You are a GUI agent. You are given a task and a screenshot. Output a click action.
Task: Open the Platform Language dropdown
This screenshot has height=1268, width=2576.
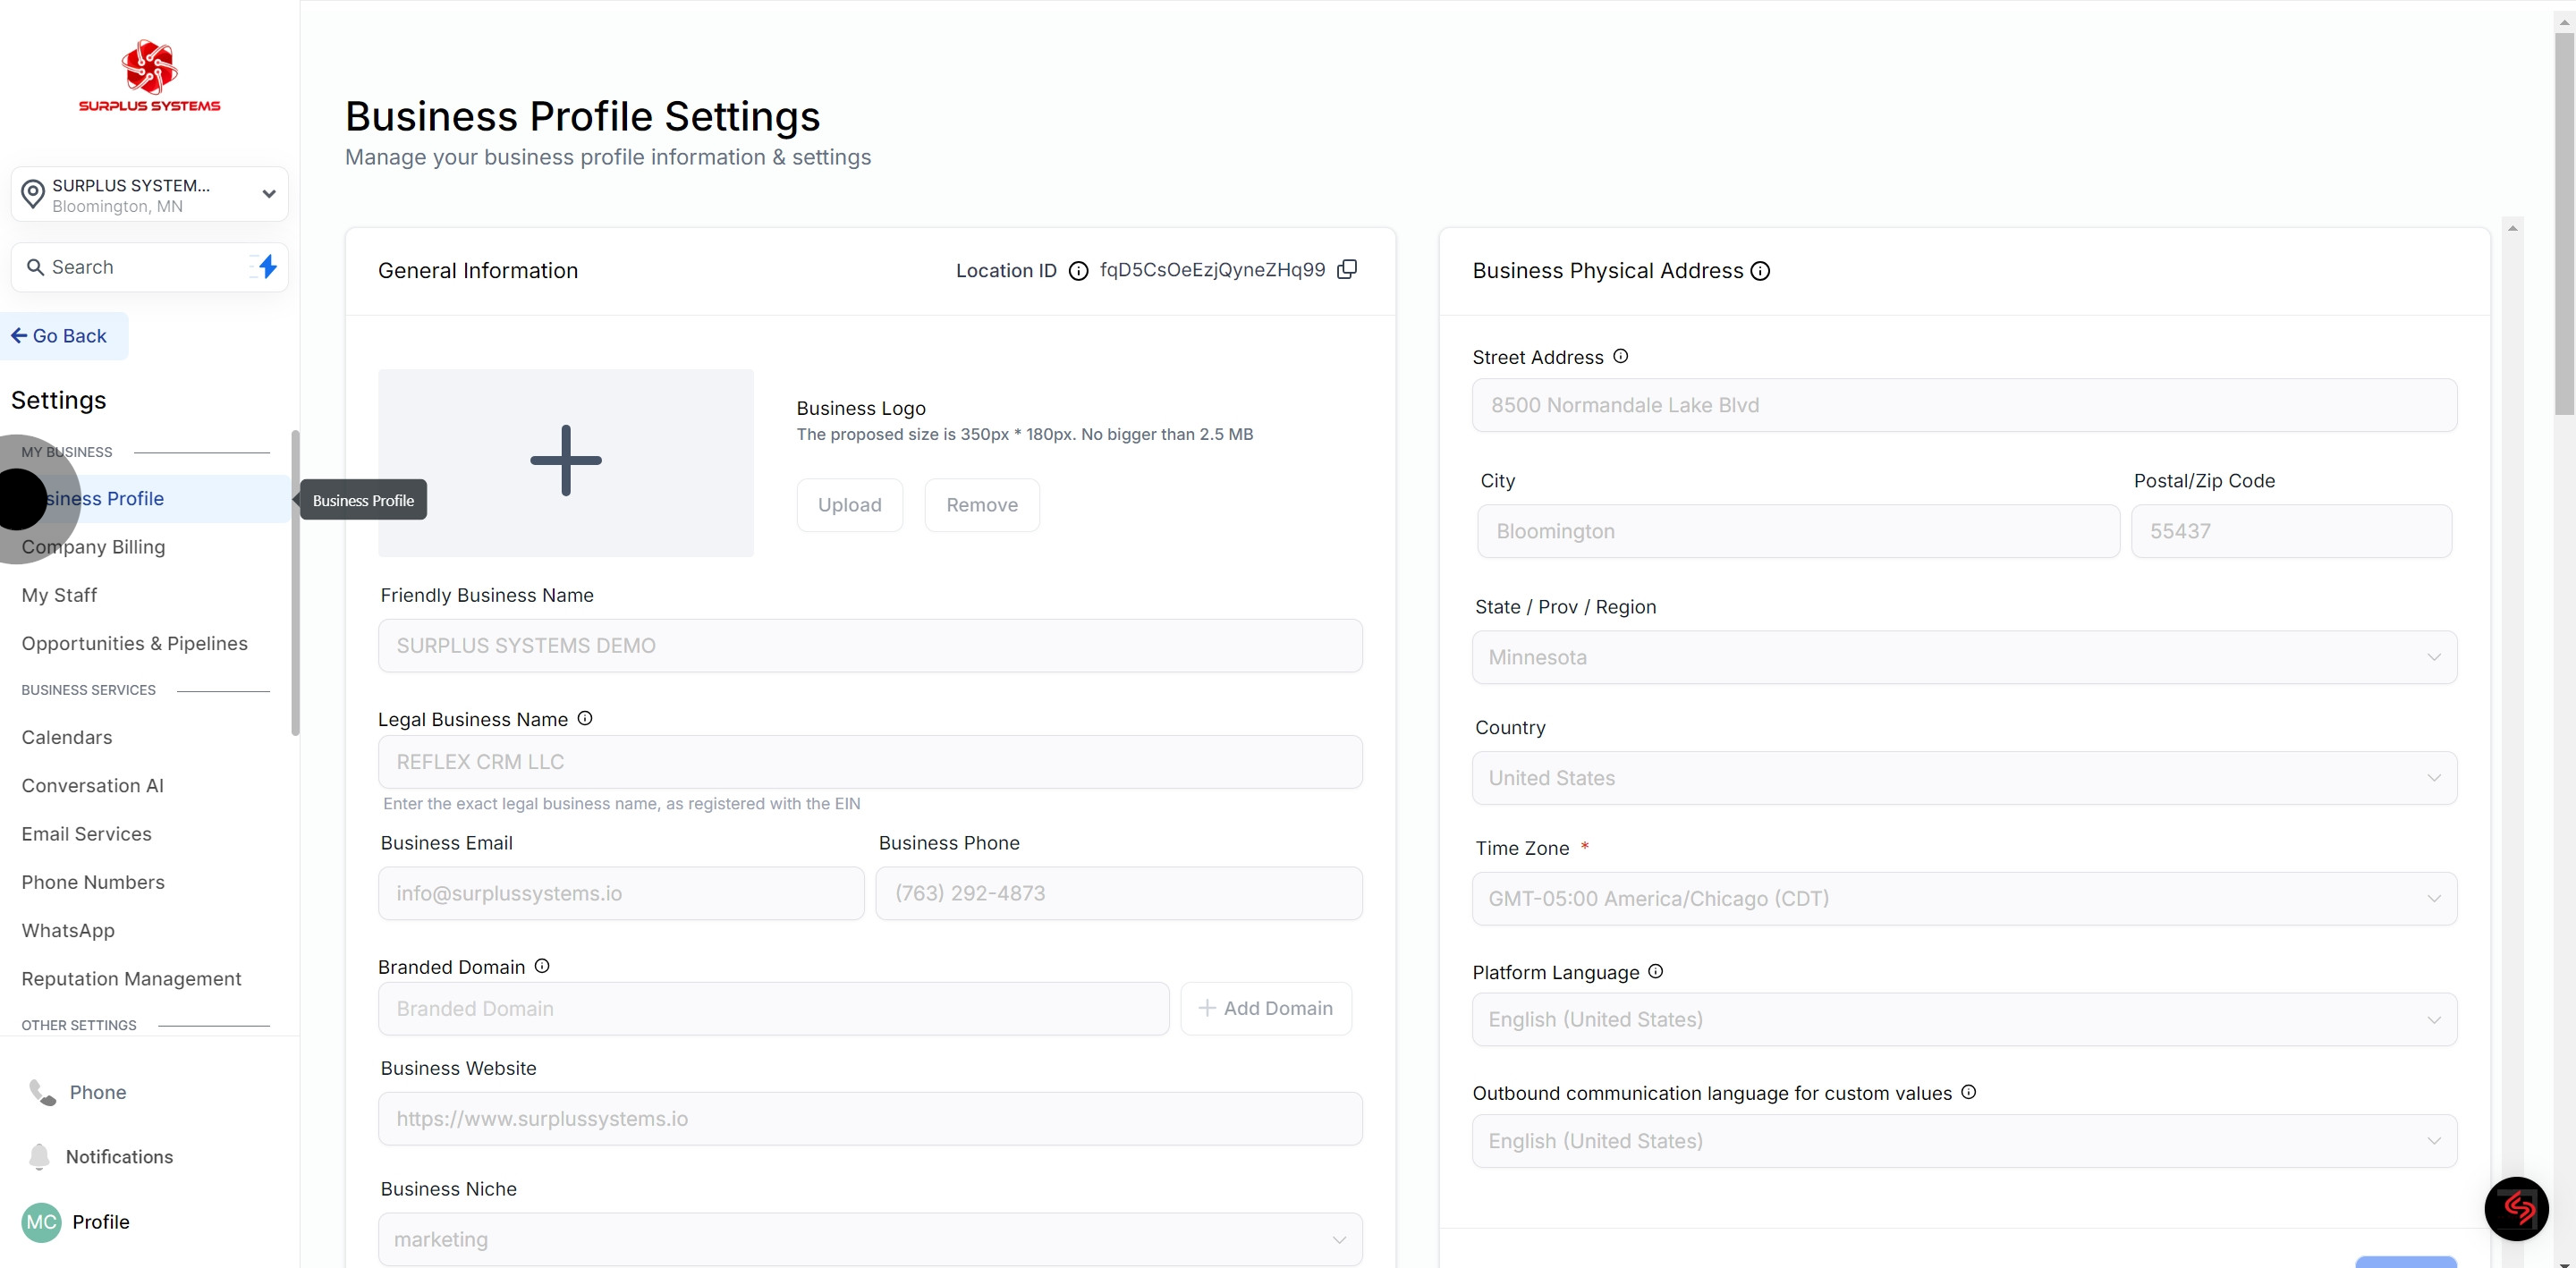[1964, 1019]
